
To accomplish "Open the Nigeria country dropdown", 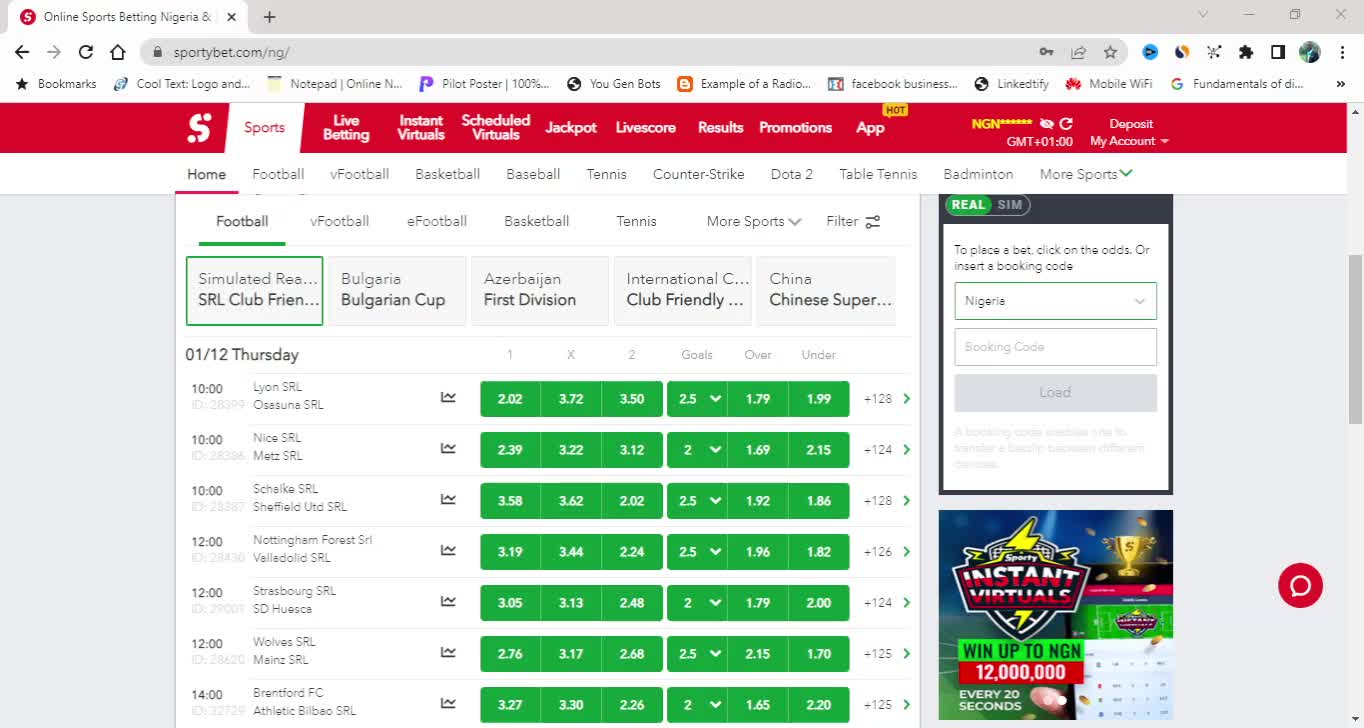I will point(1056,301).
